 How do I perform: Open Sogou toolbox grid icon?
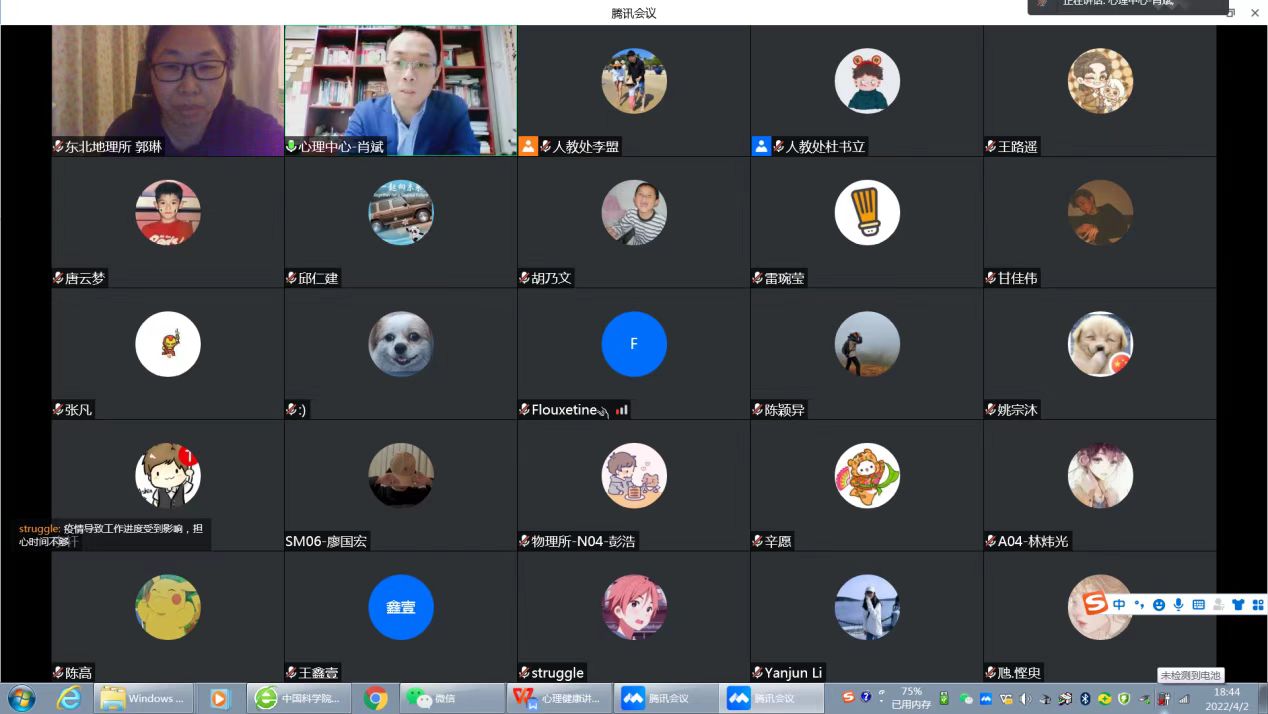pos(1258,605)
